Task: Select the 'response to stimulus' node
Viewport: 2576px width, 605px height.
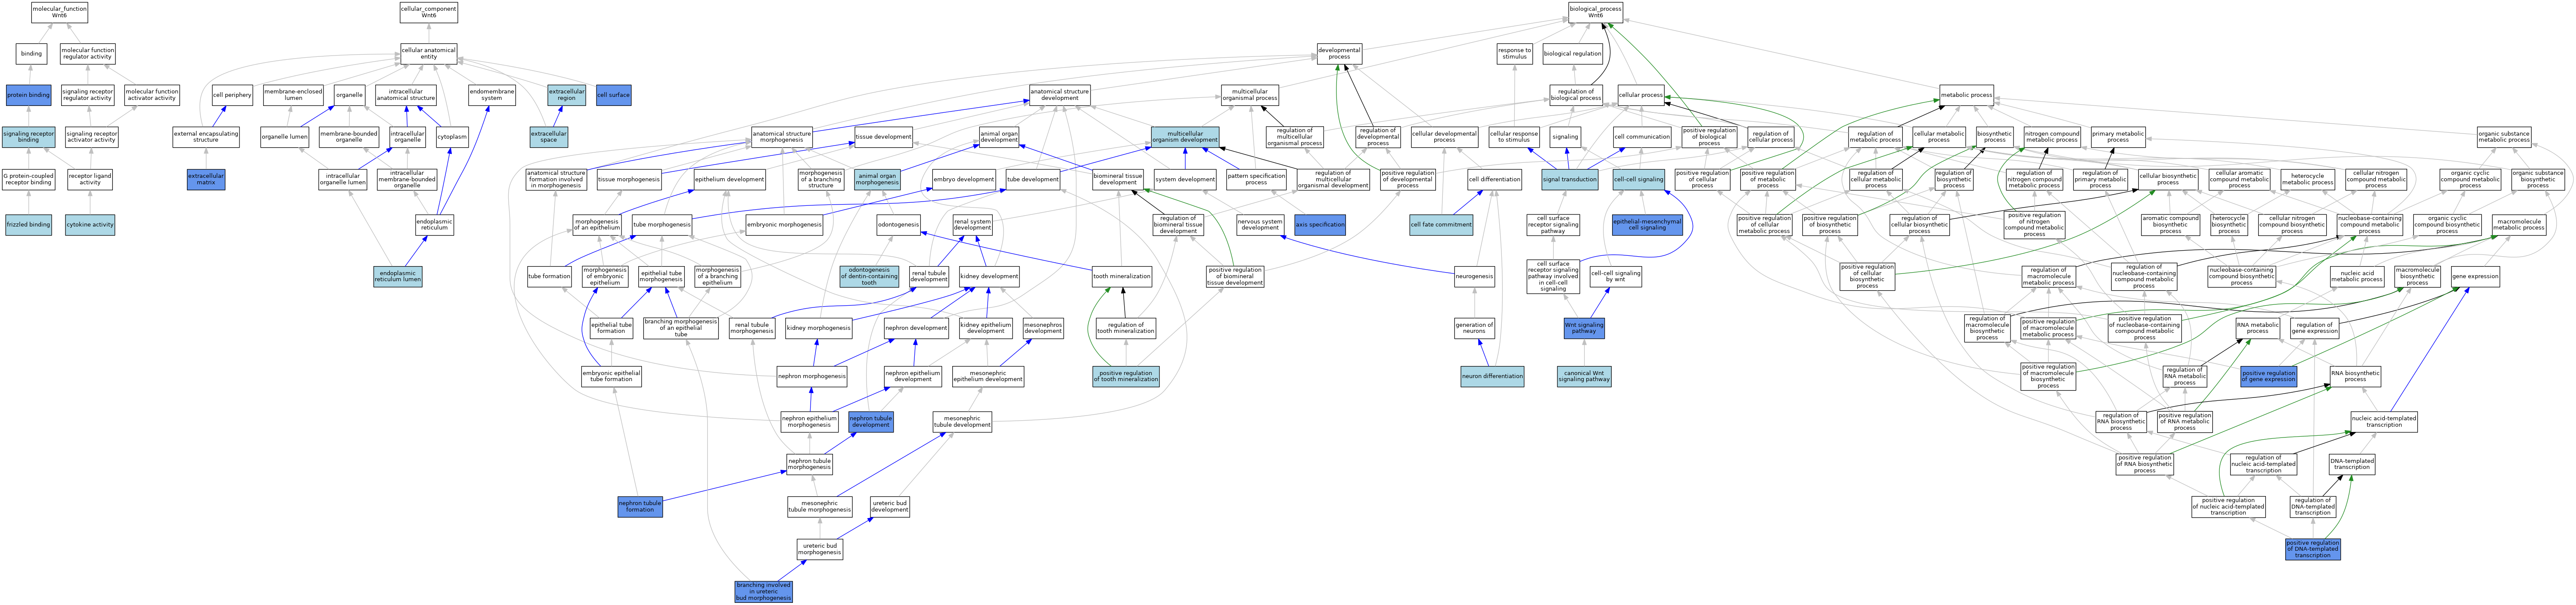Action: [1514, 54]
